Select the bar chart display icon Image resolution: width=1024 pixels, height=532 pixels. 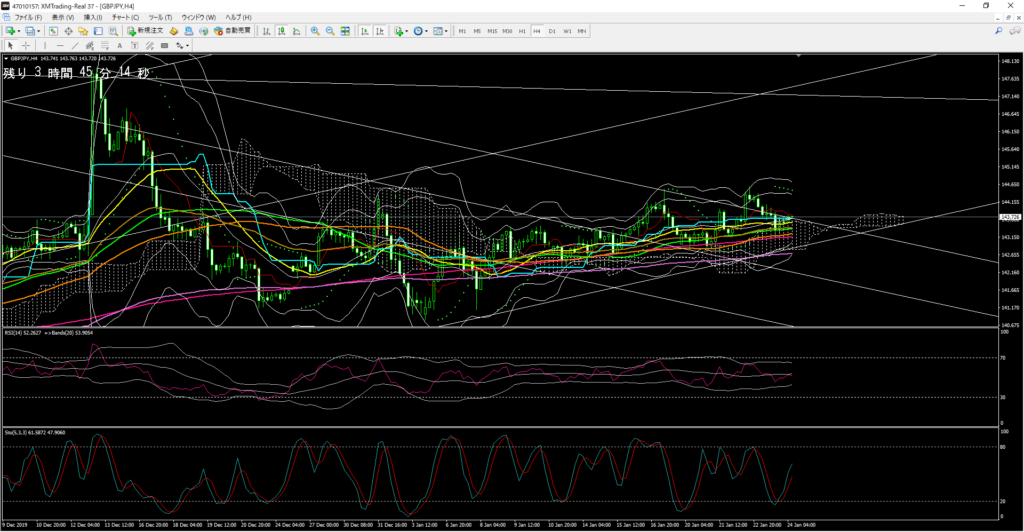[266, 31]
